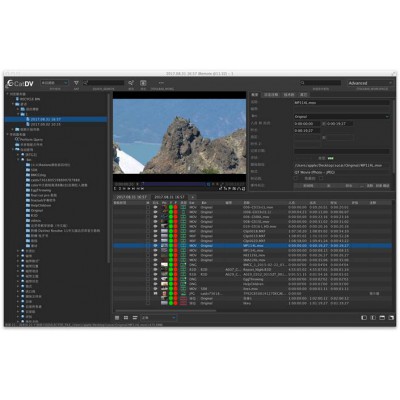Select 2017.09.02 10:15 in the tree
The height and width of the screenshot is (400, 400).
46,124
